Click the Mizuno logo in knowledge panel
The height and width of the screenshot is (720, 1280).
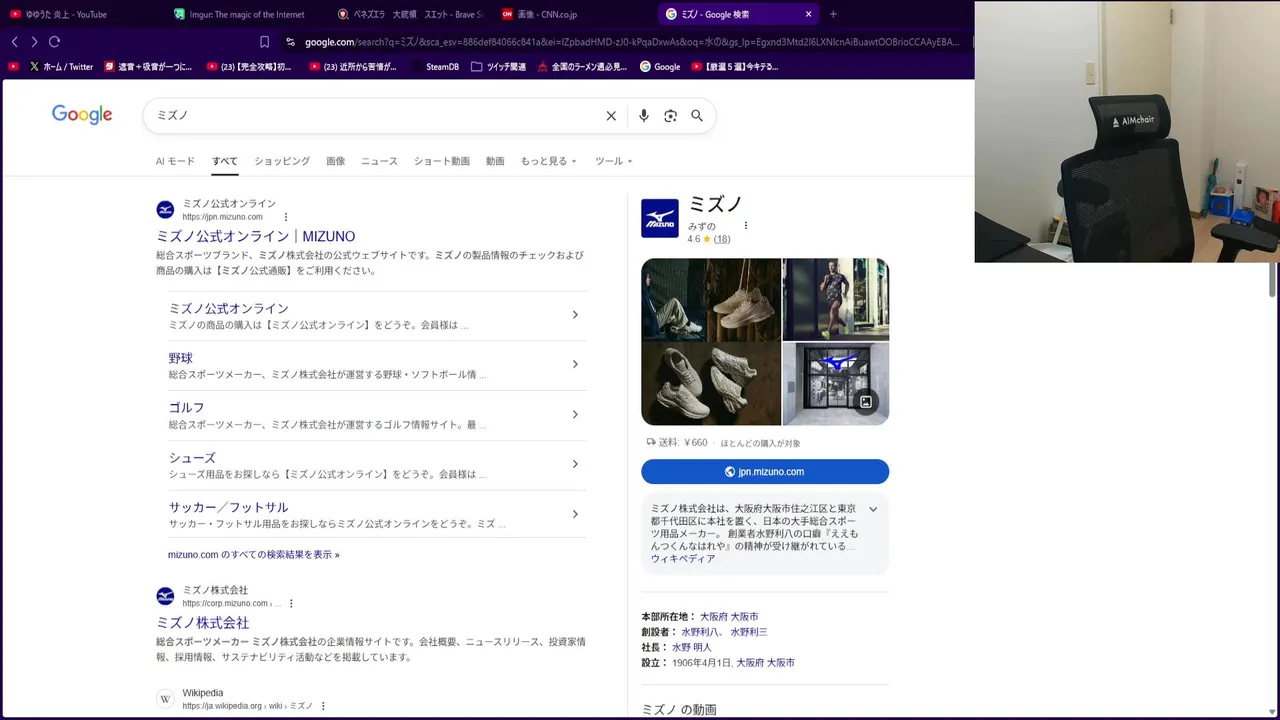[x=660, y=219]
